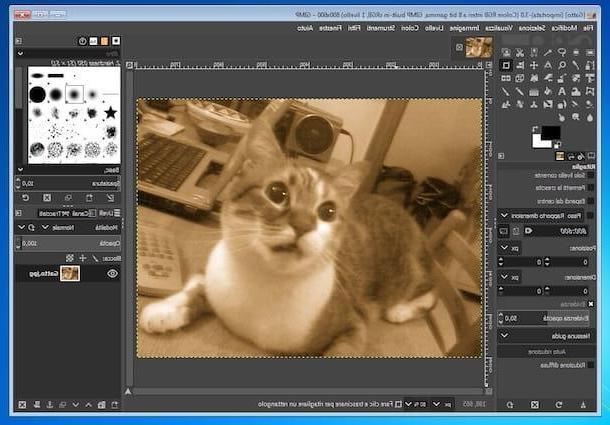The height and width of the screenshot is (425, 610).
Task: Select the Eraser tool
Action: click(x=590, y=104)
